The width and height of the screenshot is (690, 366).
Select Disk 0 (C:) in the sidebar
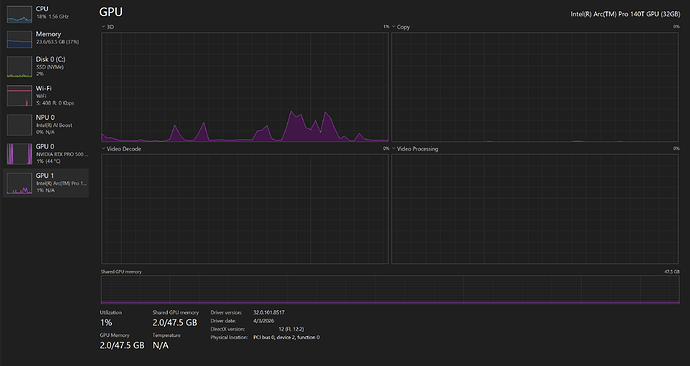(46, 66)
